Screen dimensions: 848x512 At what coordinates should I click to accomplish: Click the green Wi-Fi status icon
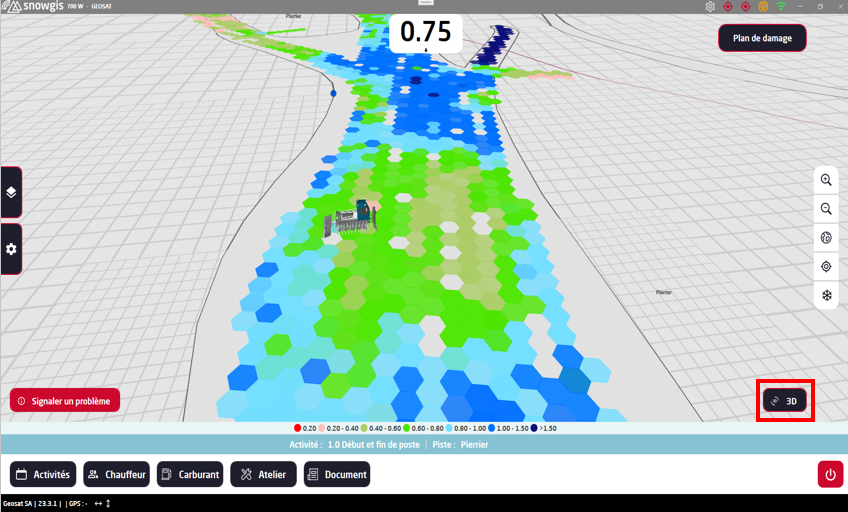click(x=781, y=7)
